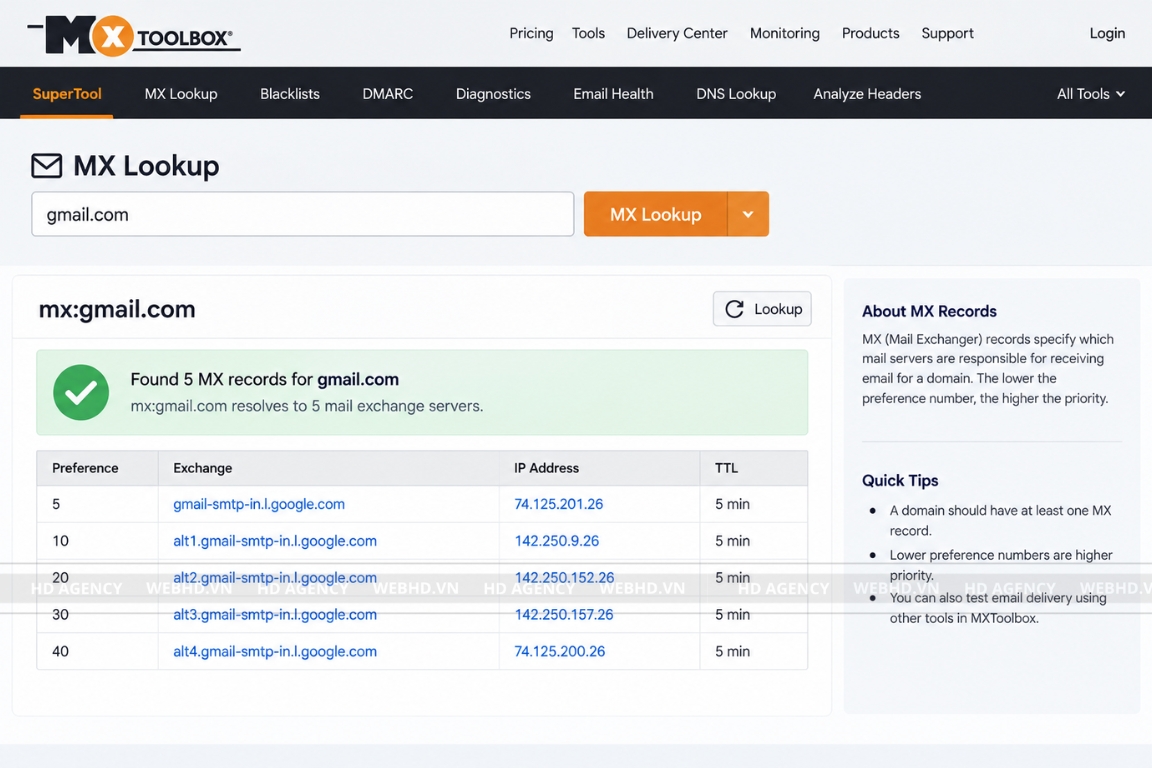Click the green checkmark success icon
1152x768 pixels.
pos(81,392)
